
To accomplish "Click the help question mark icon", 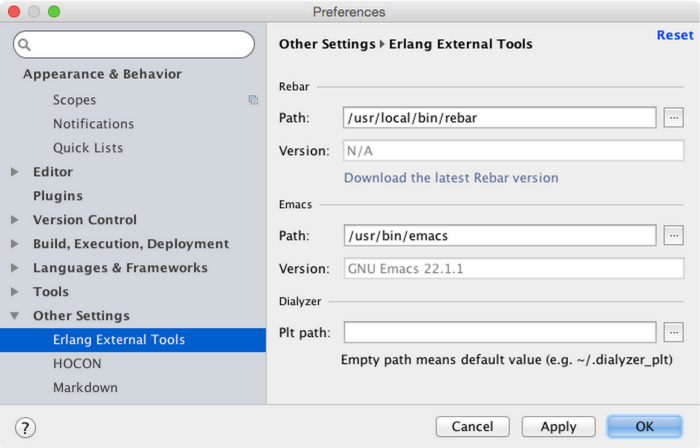I will tap(26, 427).
